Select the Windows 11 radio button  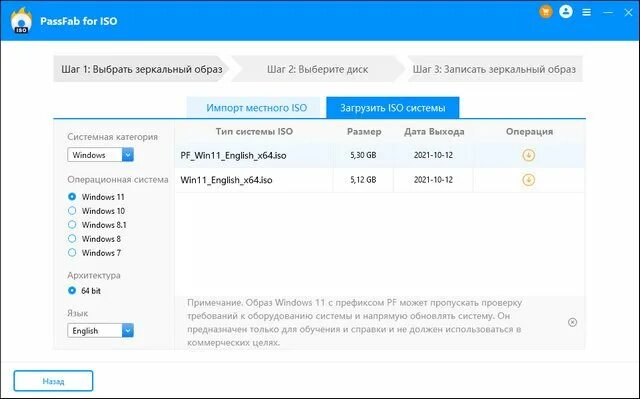72,197
